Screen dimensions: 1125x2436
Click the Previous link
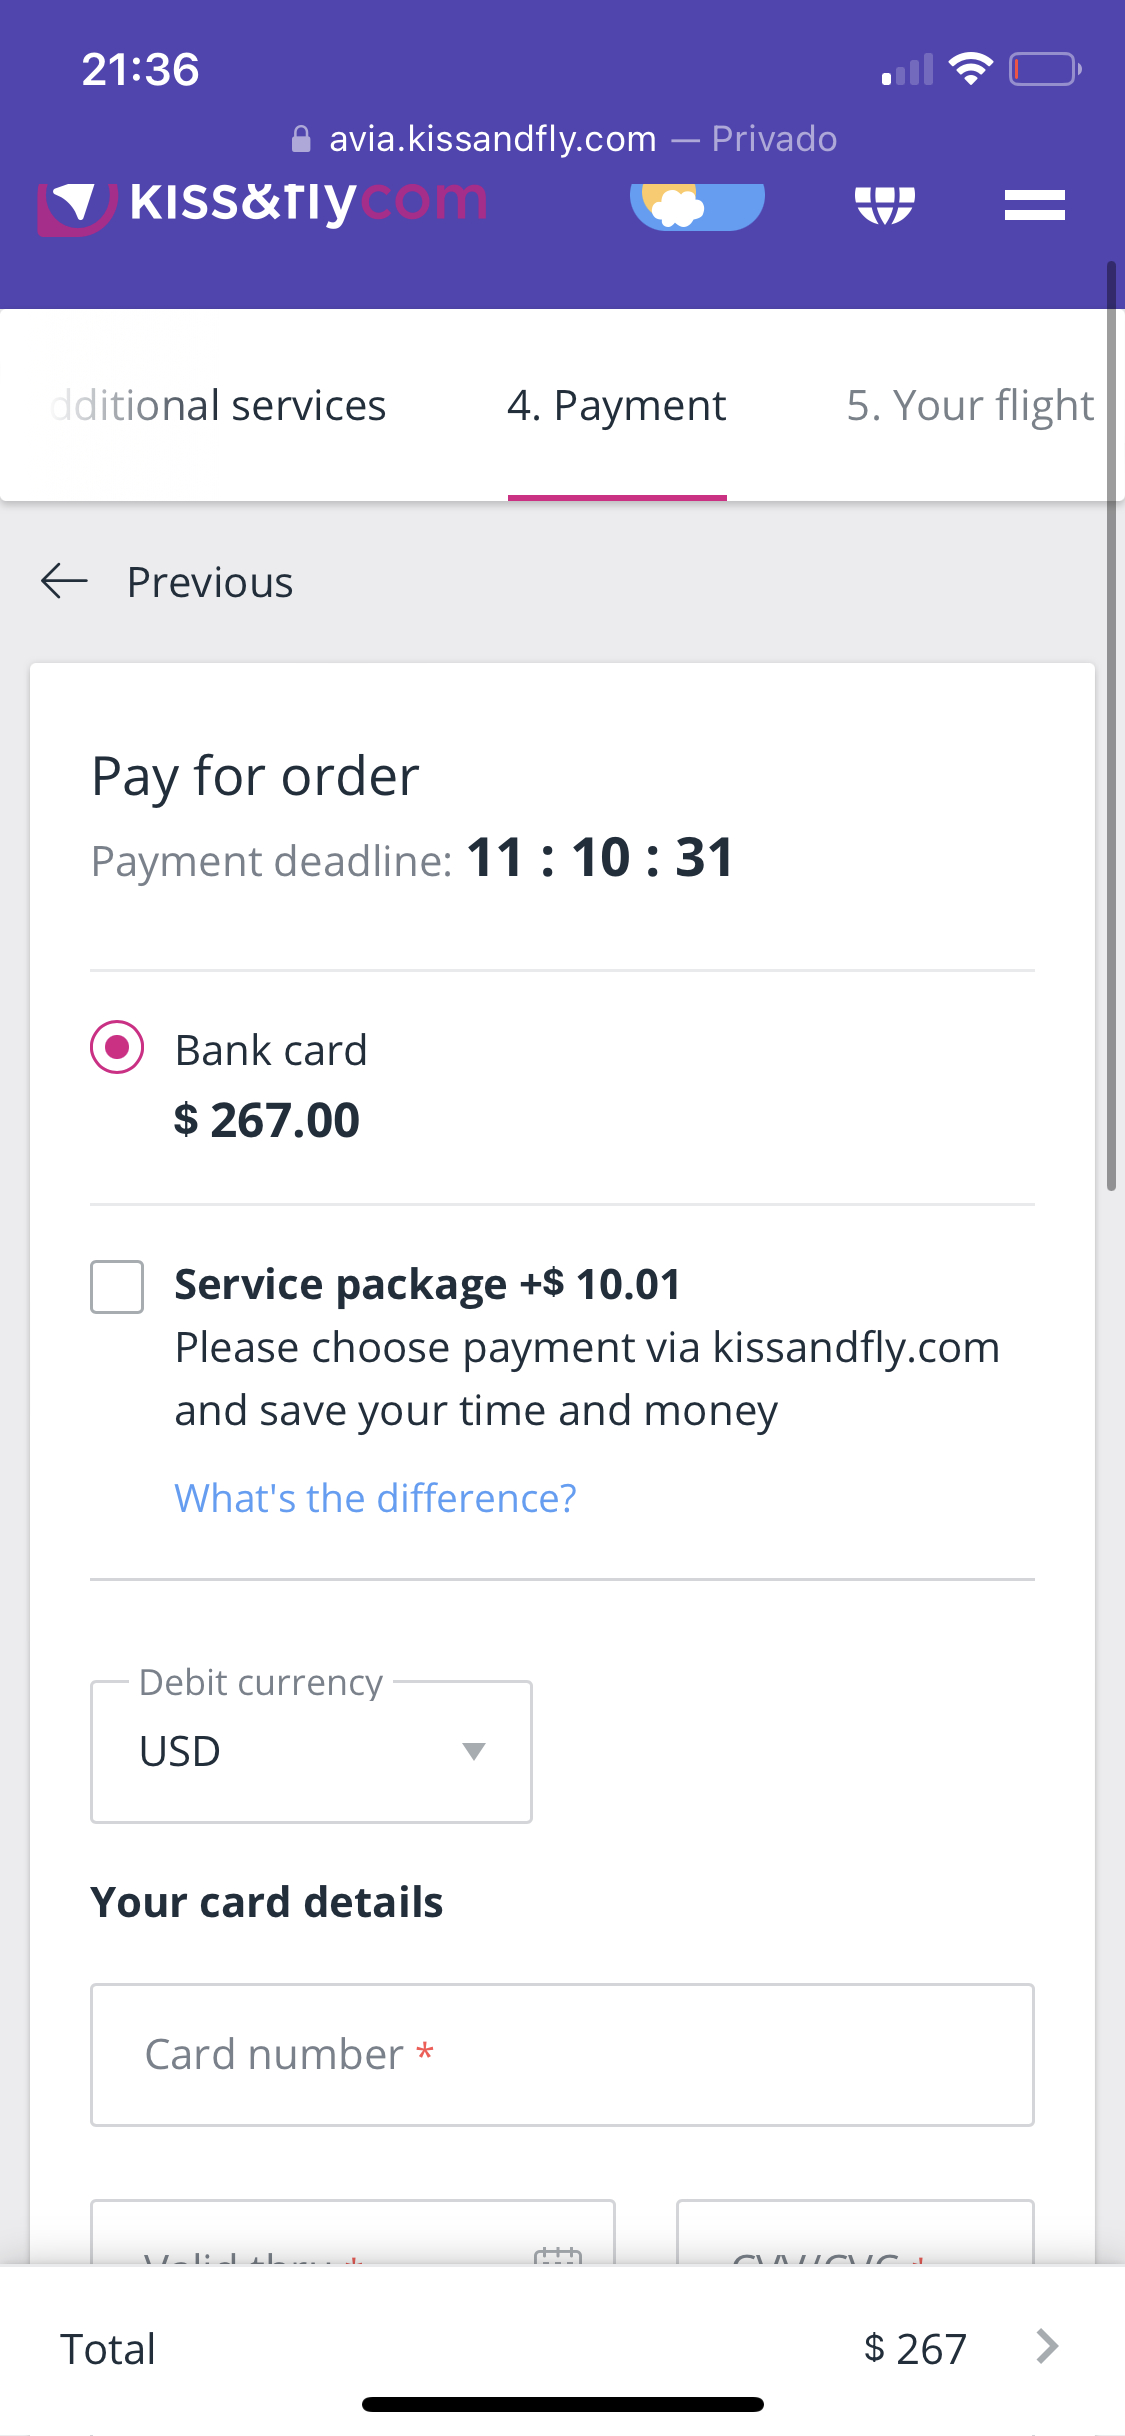click(208, 581)
